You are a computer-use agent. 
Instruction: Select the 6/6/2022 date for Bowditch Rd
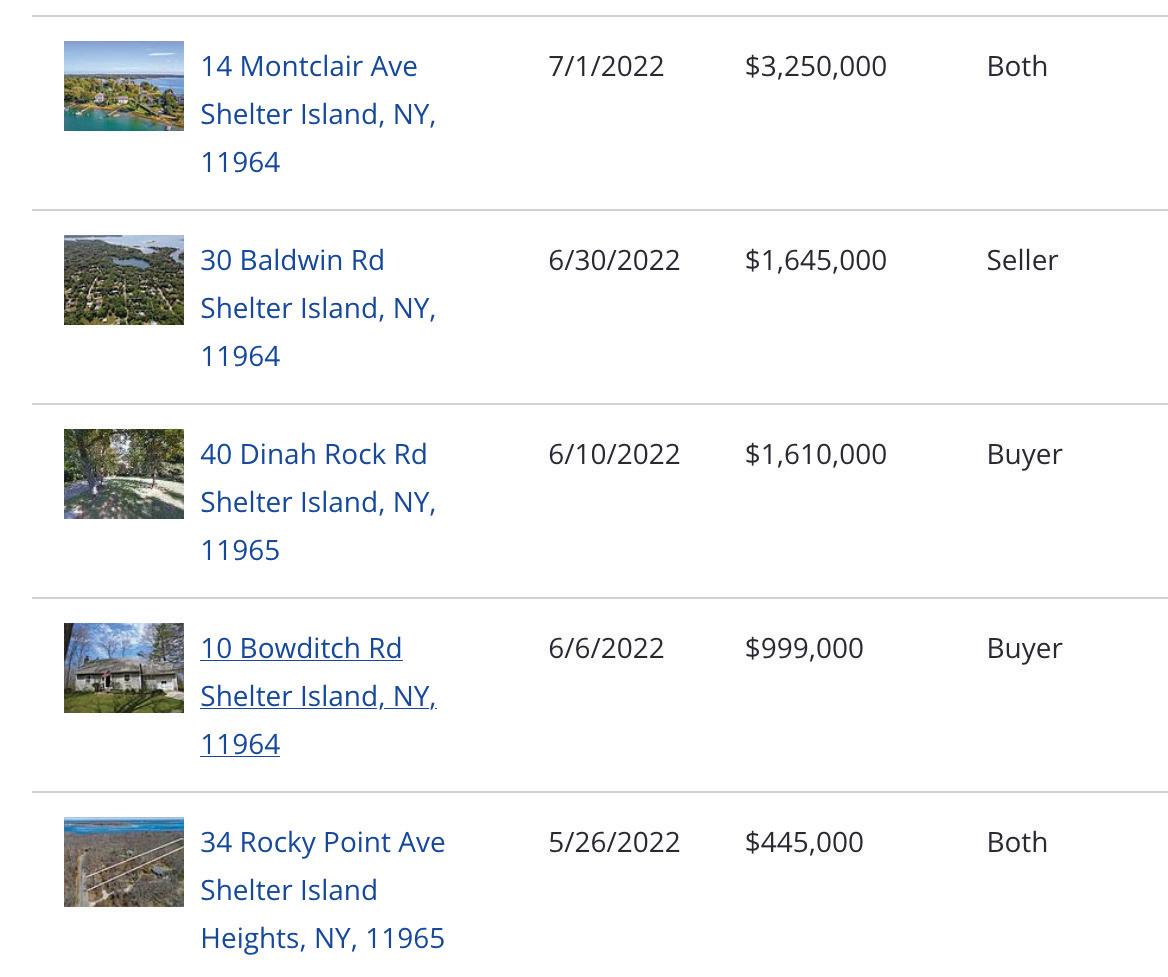click(x=606, y=648)
